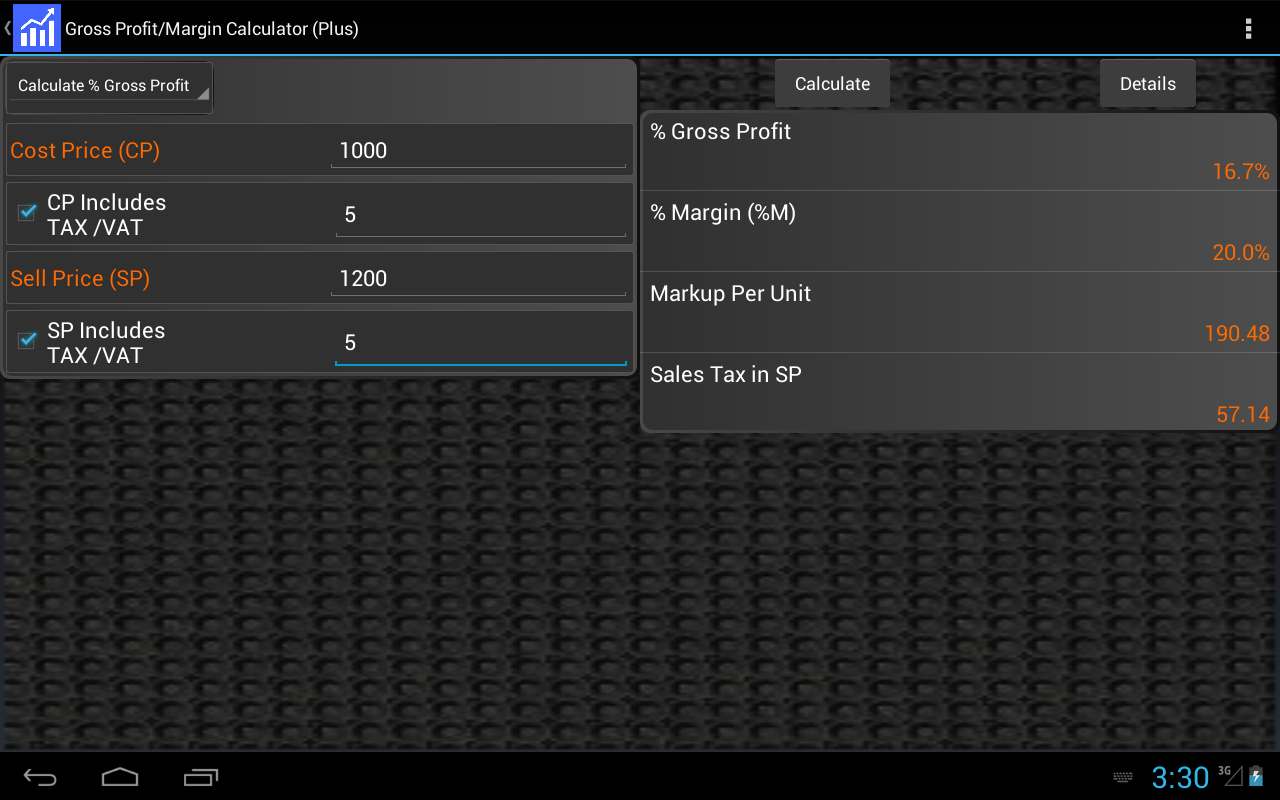
Task: Uncheck SP Includes TAX/VAT
Action: (26, 341)
